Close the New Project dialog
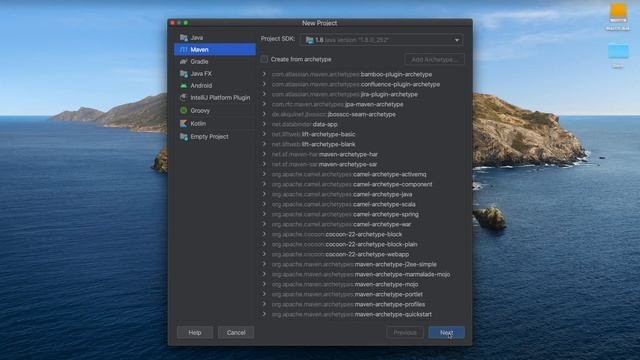640x360 pixels. point(172,23)
